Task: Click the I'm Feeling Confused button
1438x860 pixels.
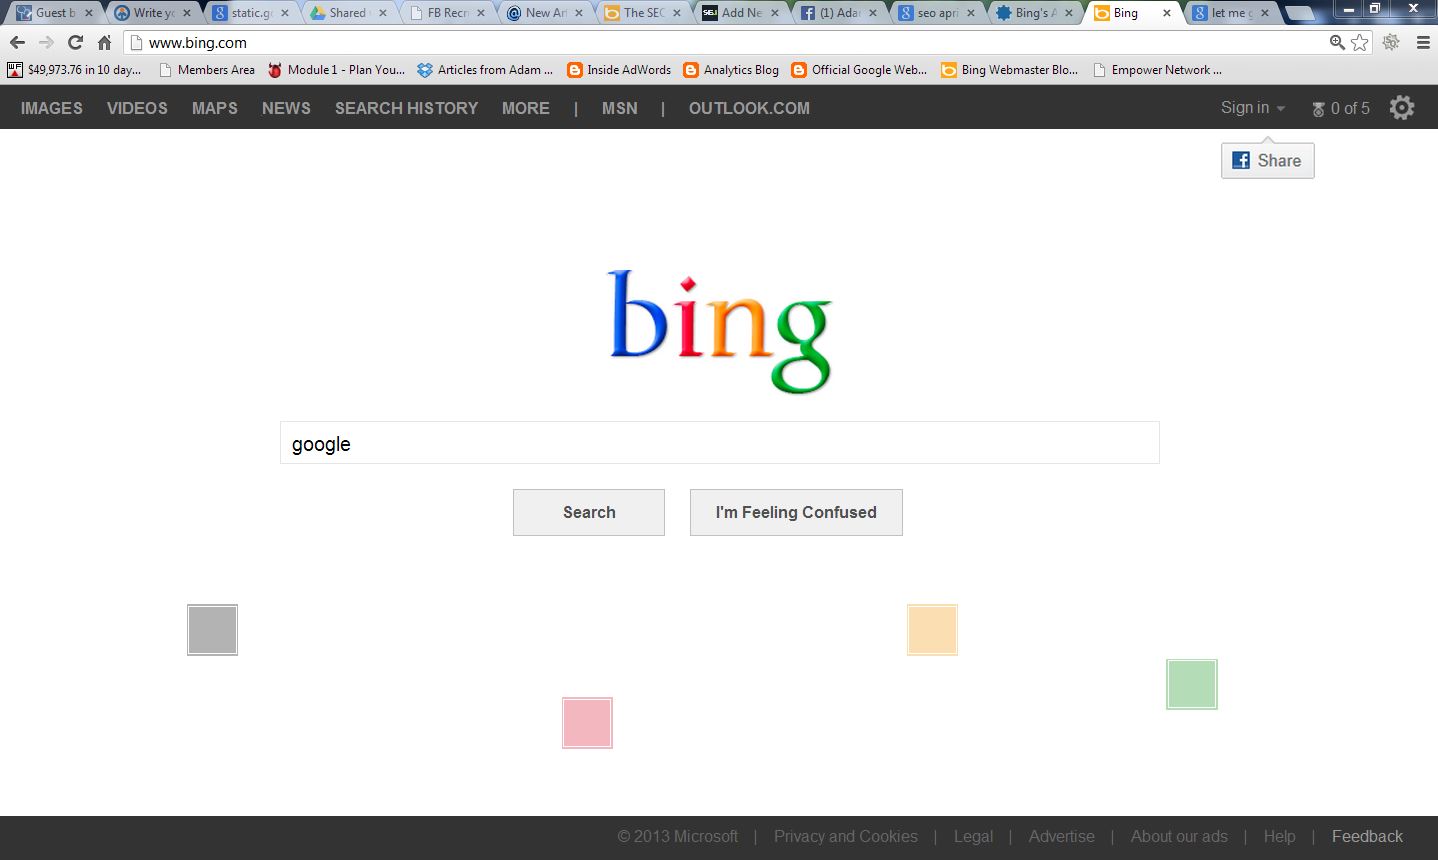Action: click(796, 512)
